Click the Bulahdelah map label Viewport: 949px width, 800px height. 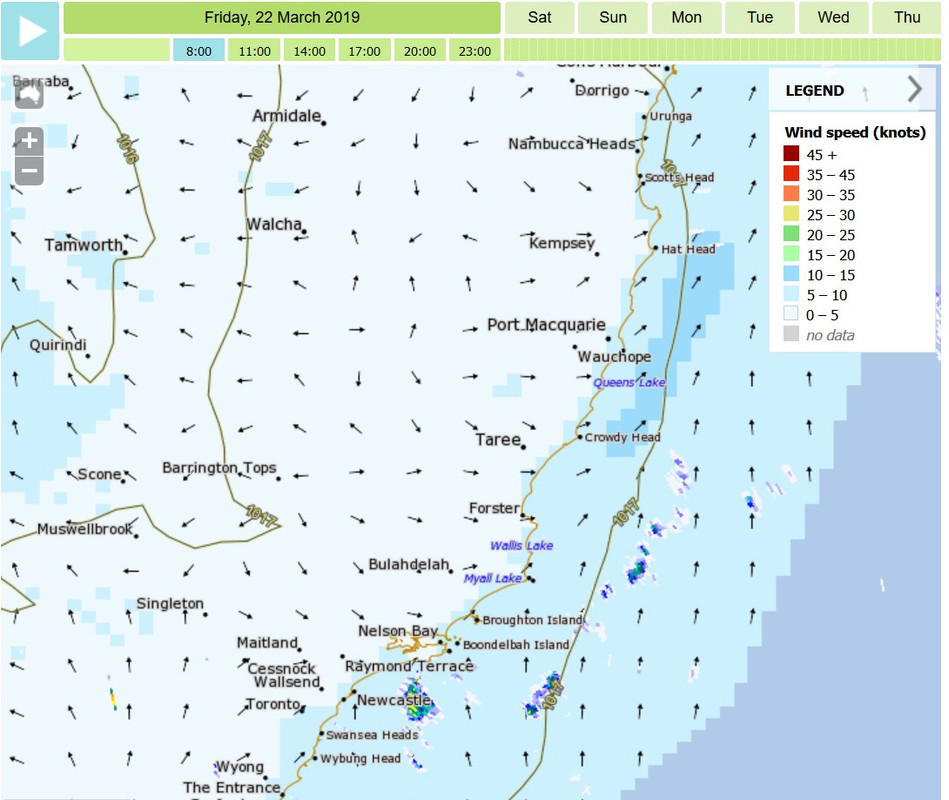(409, 565)
